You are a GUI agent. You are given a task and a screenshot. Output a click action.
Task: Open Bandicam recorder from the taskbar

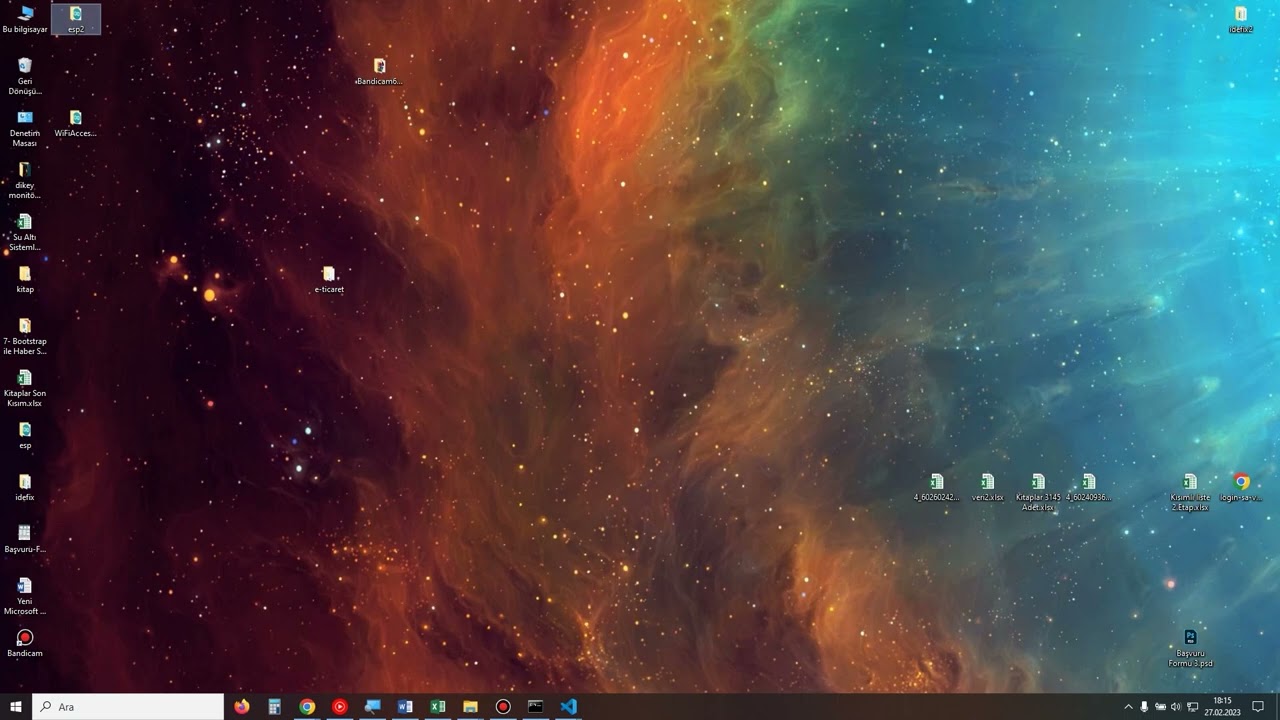coord(503,707)
